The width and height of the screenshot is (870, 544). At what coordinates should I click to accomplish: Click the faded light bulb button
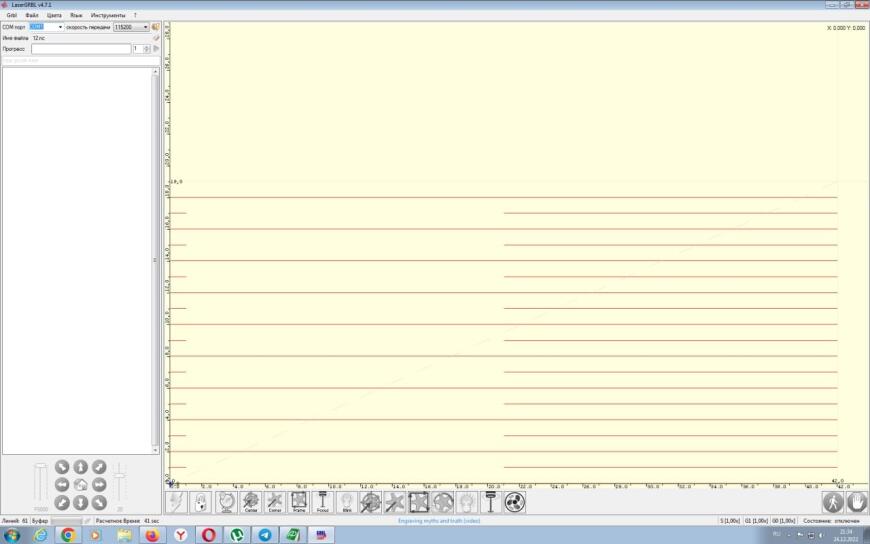click(x=467, y=502)
